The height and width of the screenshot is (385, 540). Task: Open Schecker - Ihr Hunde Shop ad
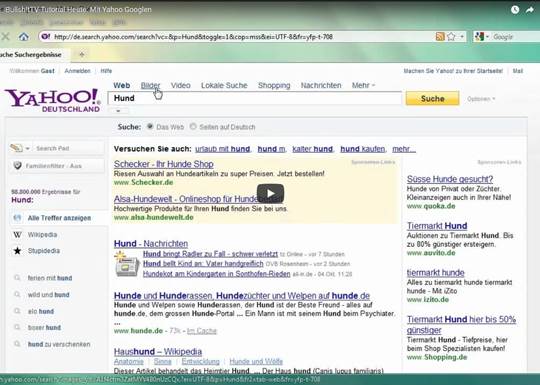164,164
